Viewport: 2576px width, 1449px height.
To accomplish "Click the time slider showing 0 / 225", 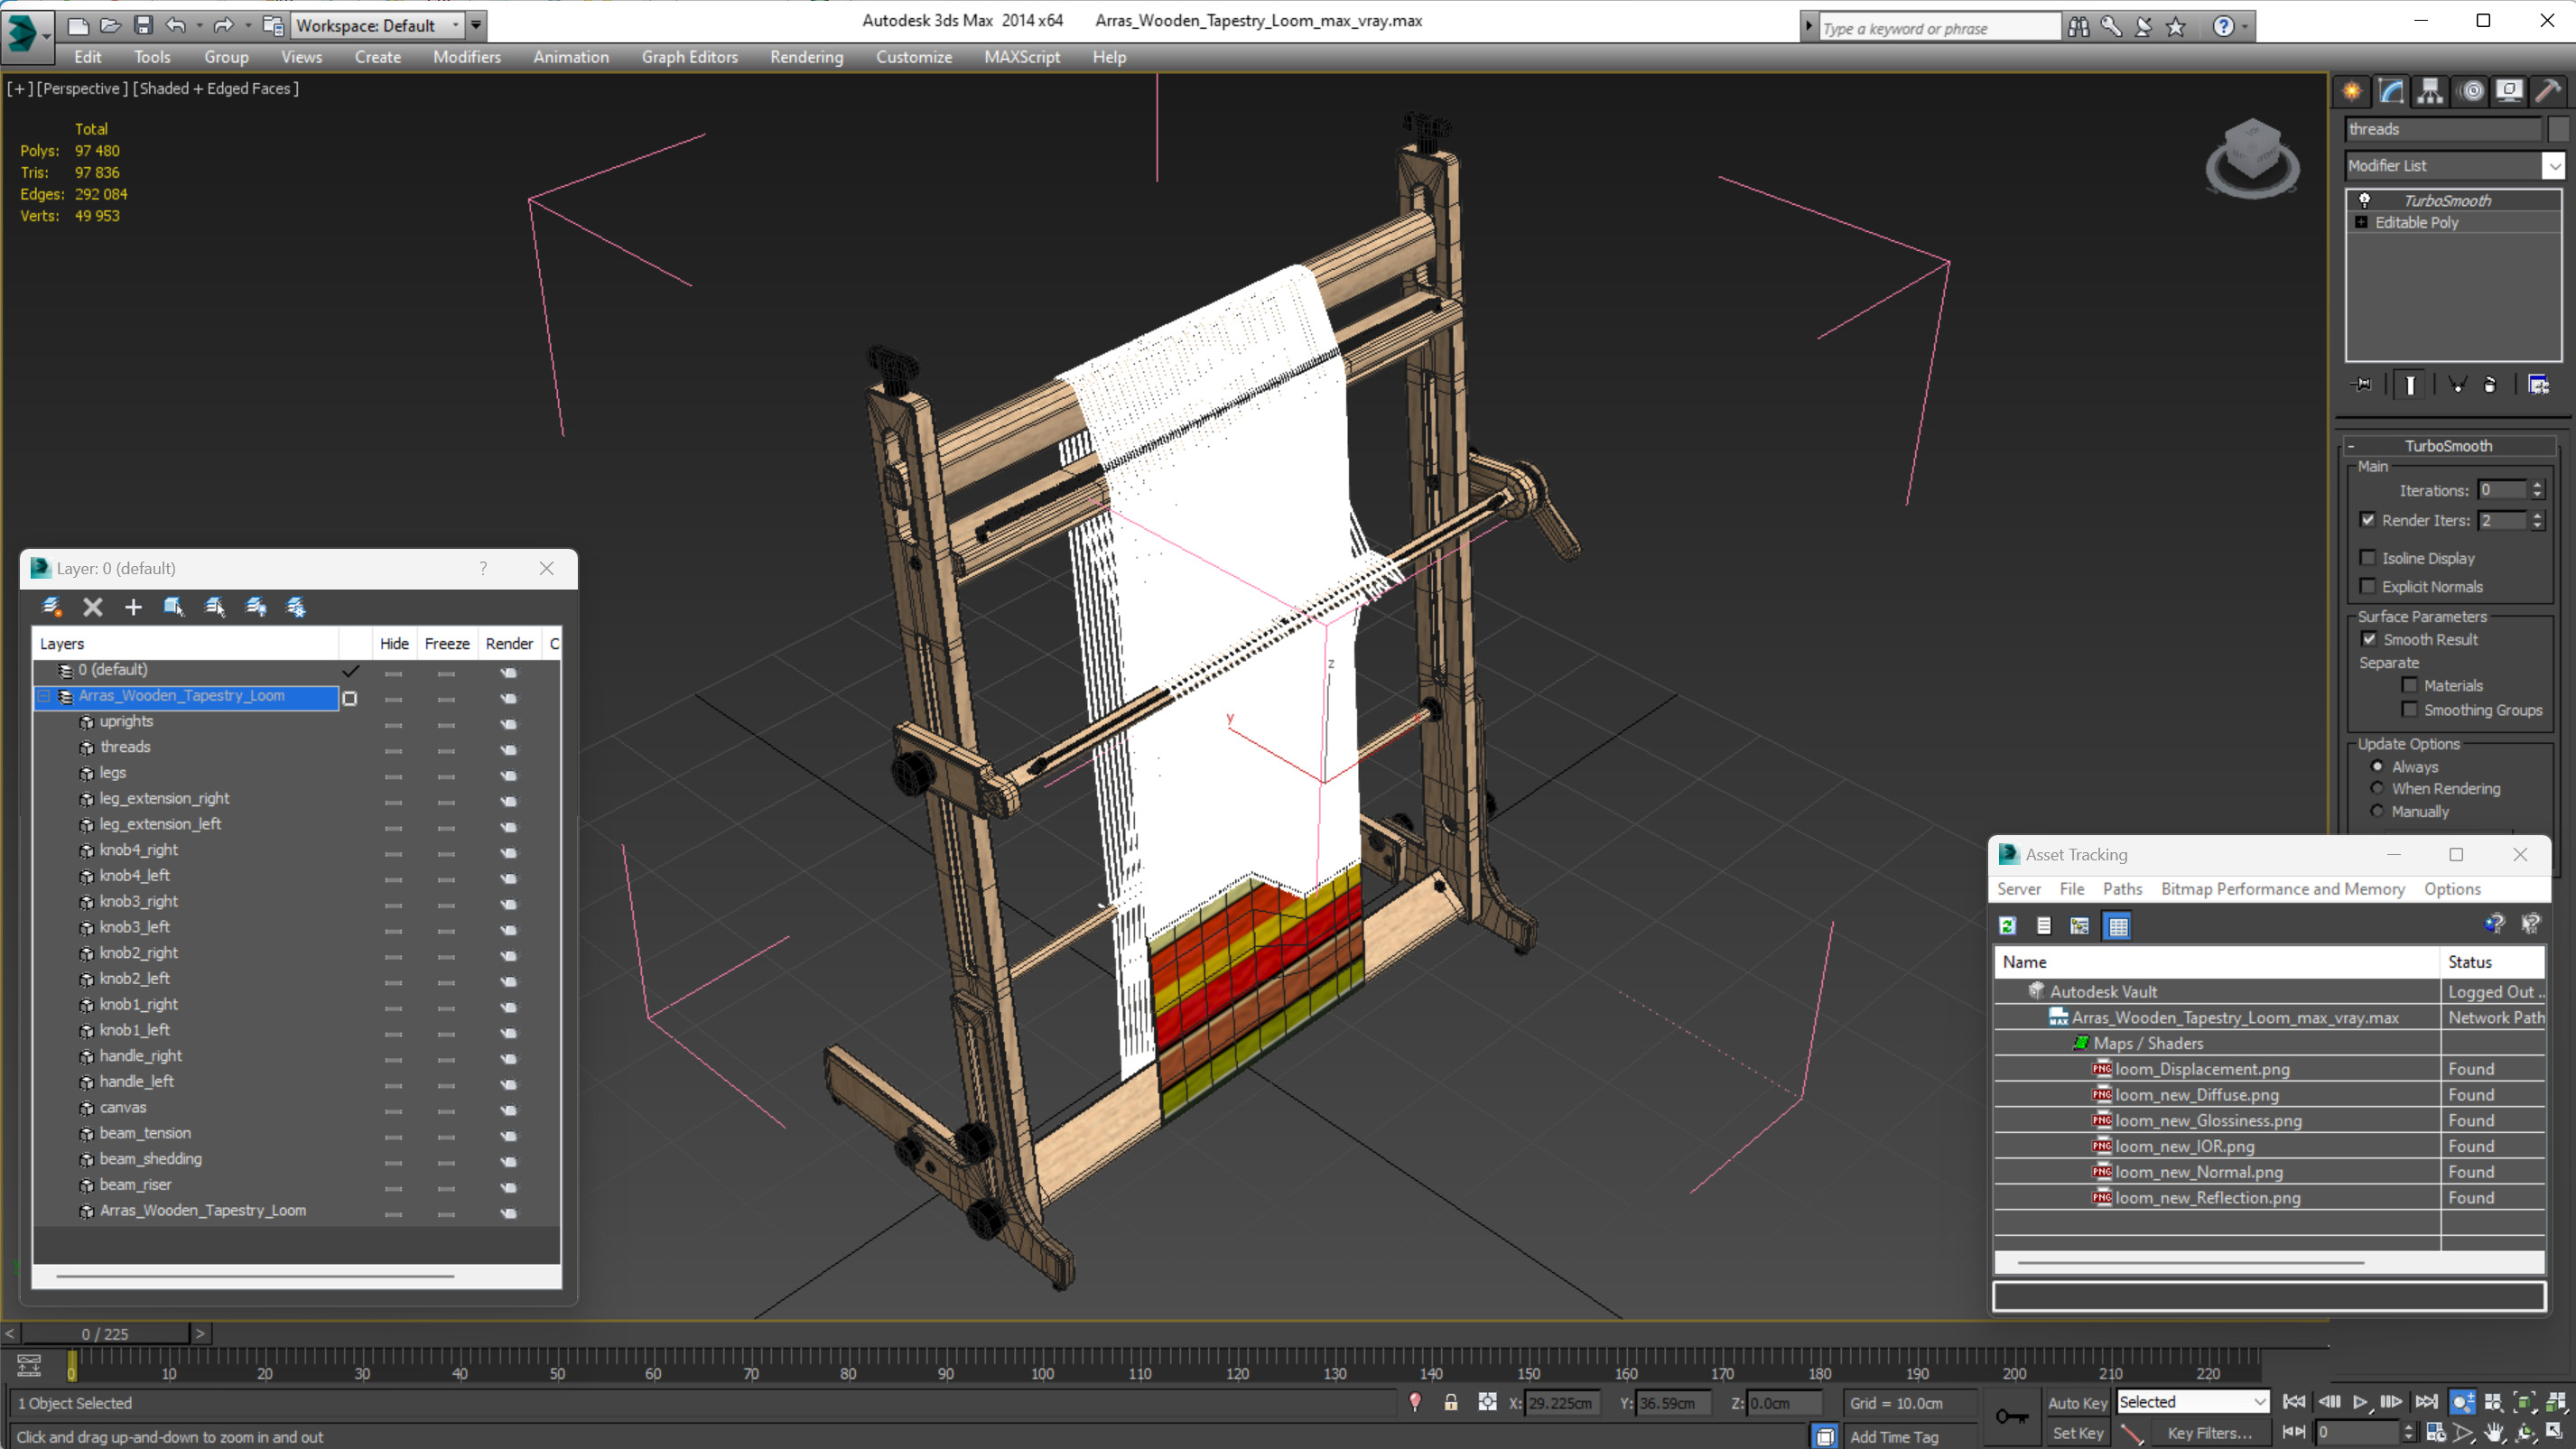I will pos(105,1333).
